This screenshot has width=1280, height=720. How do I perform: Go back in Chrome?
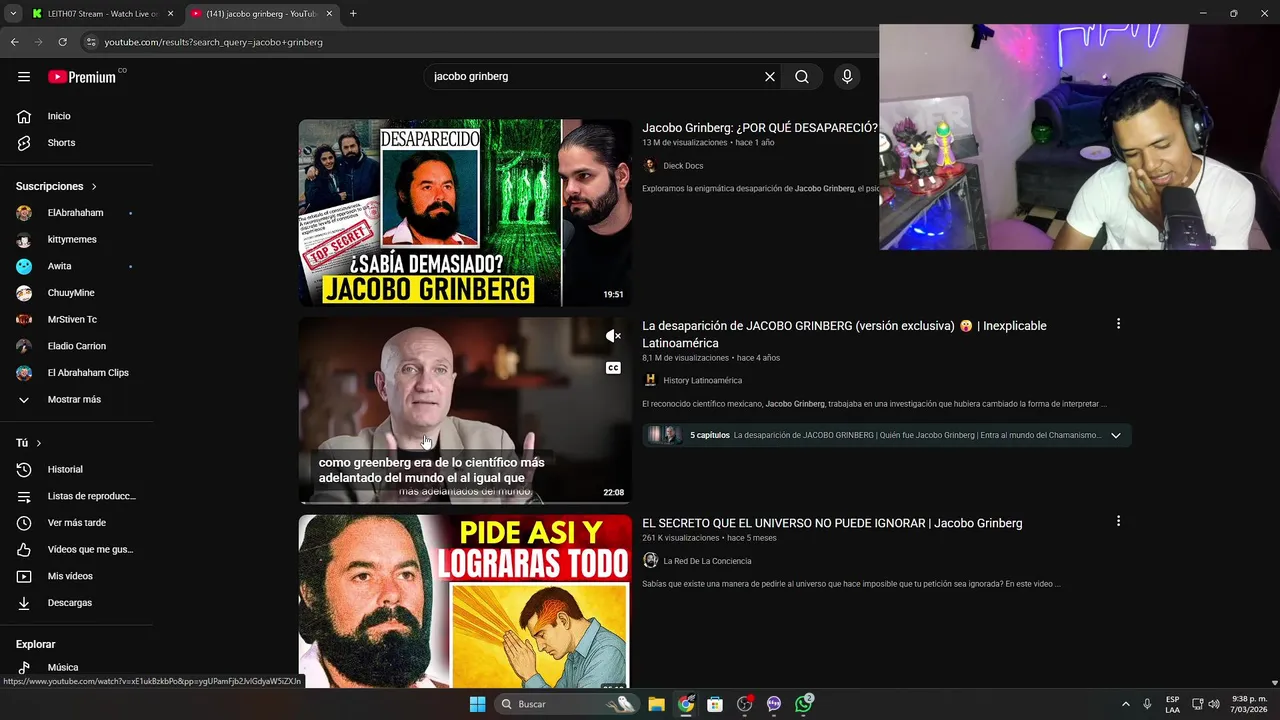(x=14, y=42)
